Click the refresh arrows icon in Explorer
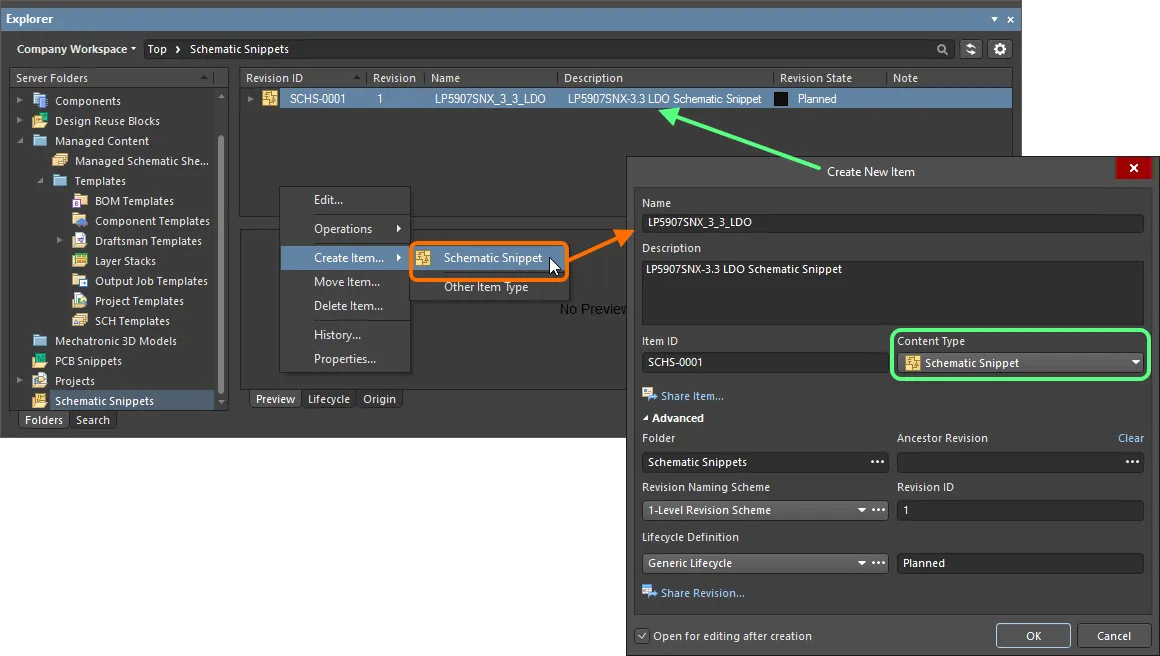 coord(971,49)
